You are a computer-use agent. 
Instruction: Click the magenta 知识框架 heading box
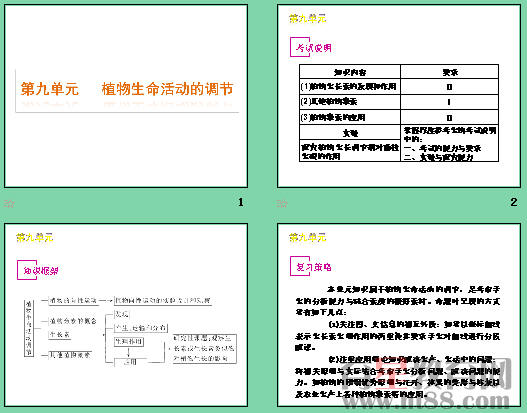coord(38,270)
